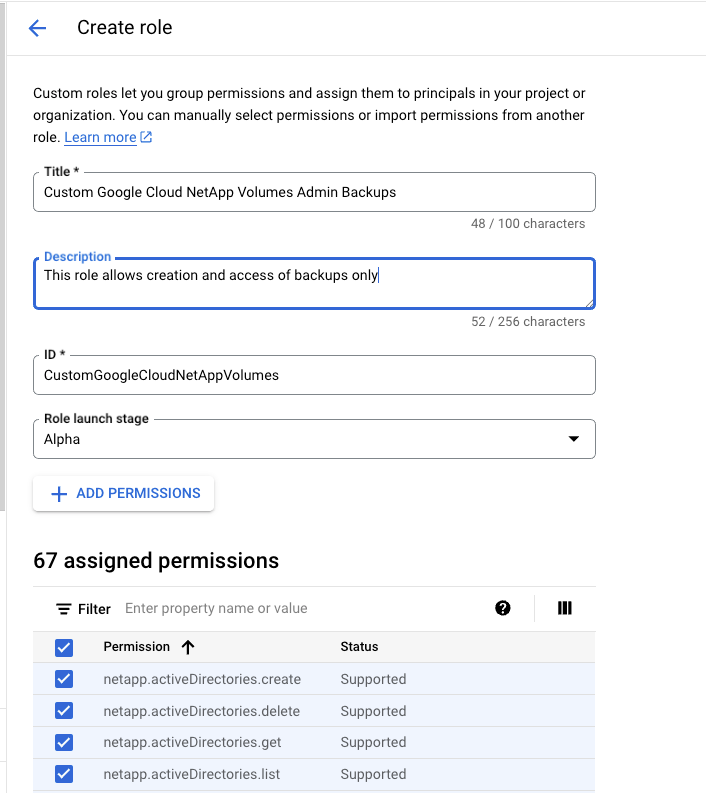Click the filter help question mark icon

[x=503, y=608]
